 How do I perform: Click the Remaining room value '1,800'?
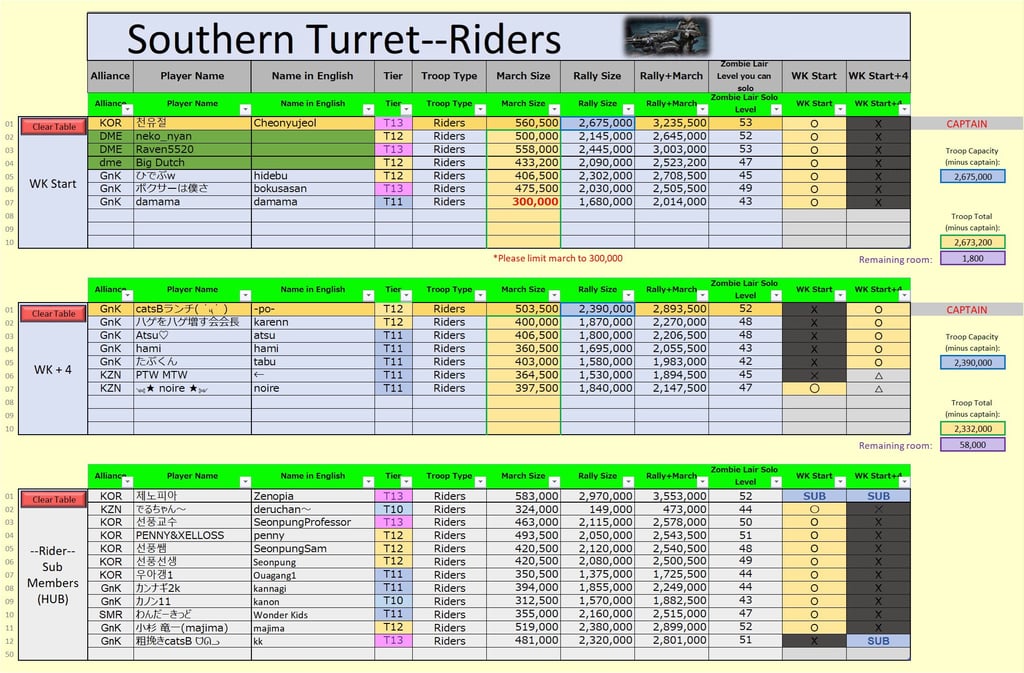pos(972,258)
